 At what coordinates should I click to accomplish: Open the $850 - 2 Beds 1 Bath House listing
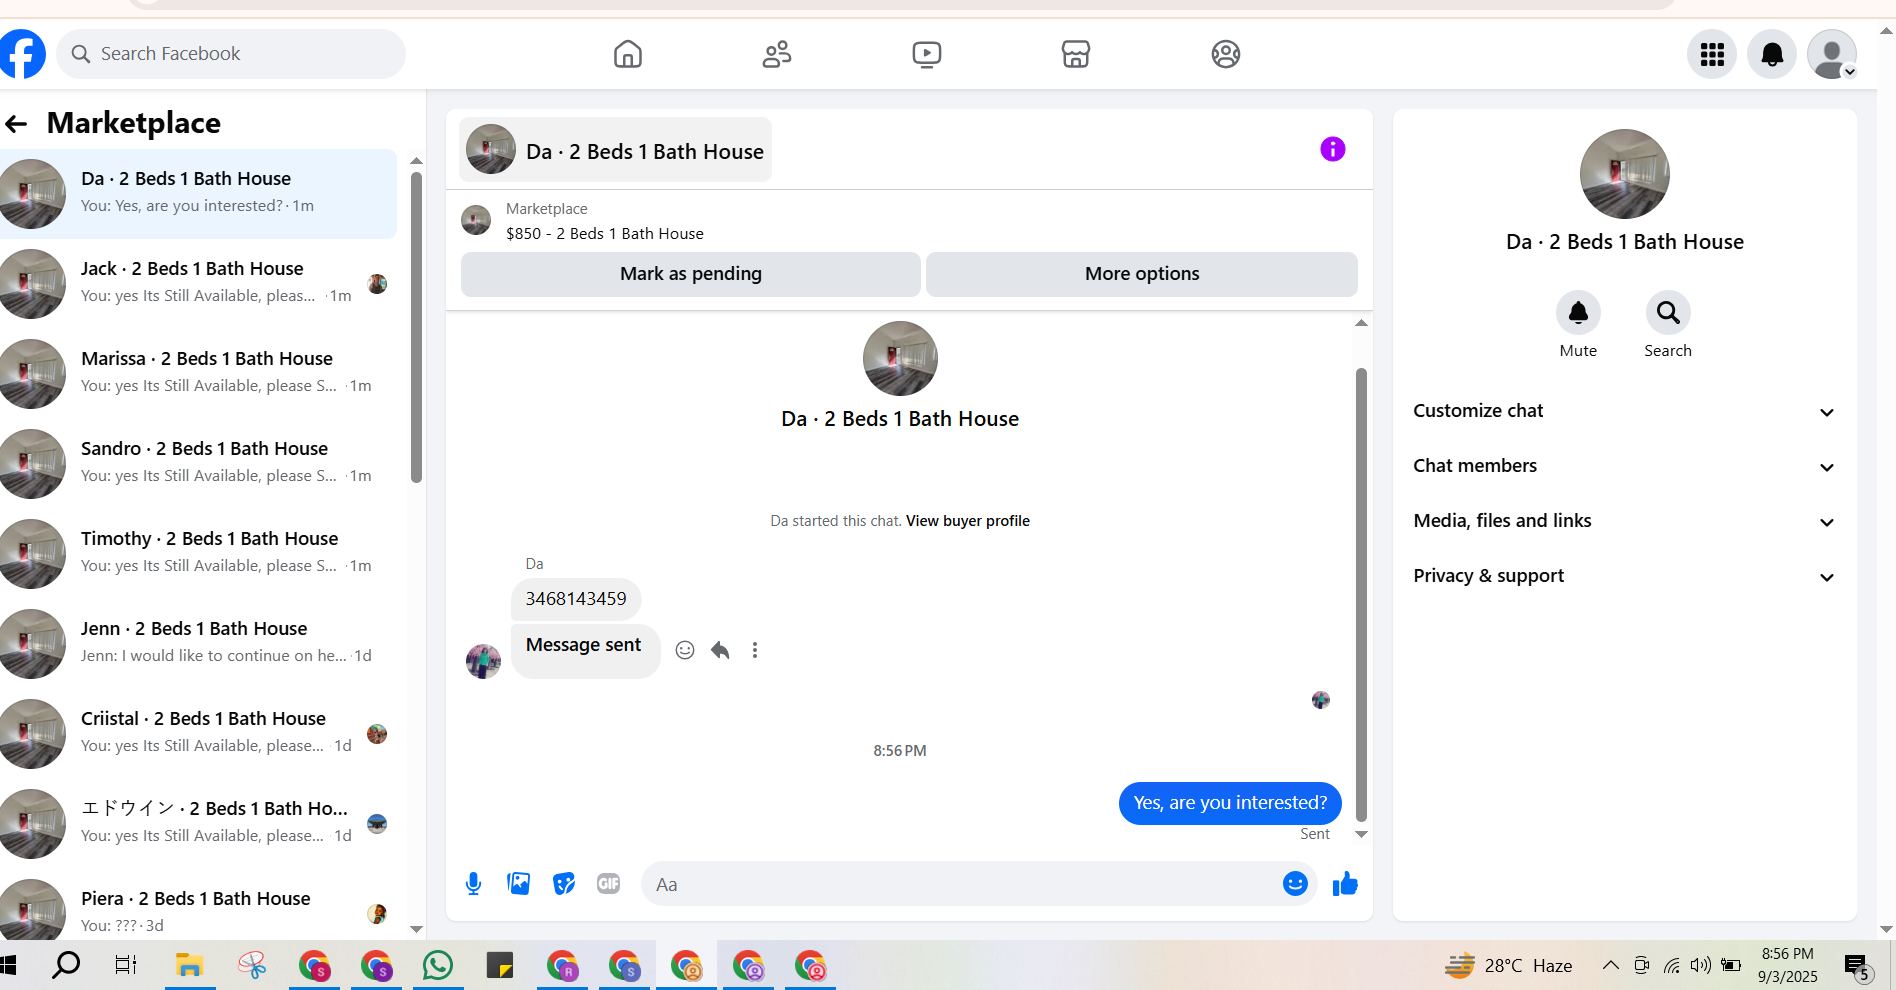(x=604, y=234)
